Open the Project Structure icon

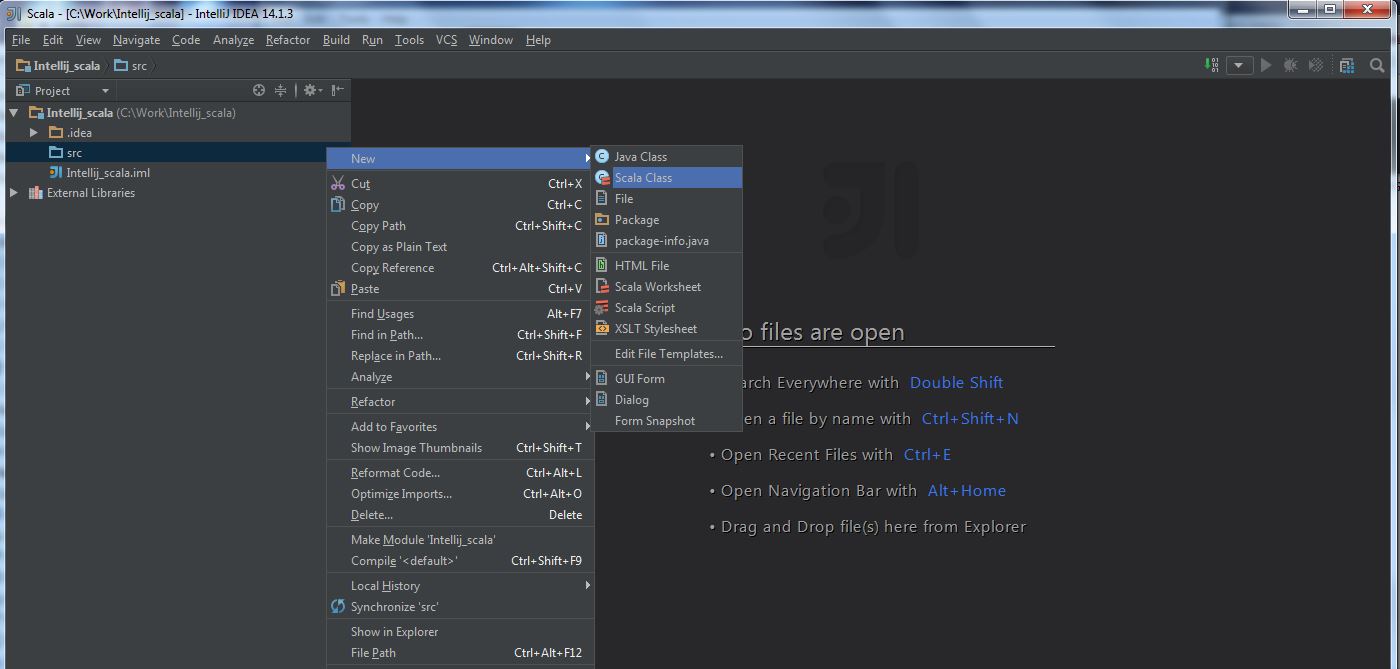pyautogui.click(x=1347, y=65)
